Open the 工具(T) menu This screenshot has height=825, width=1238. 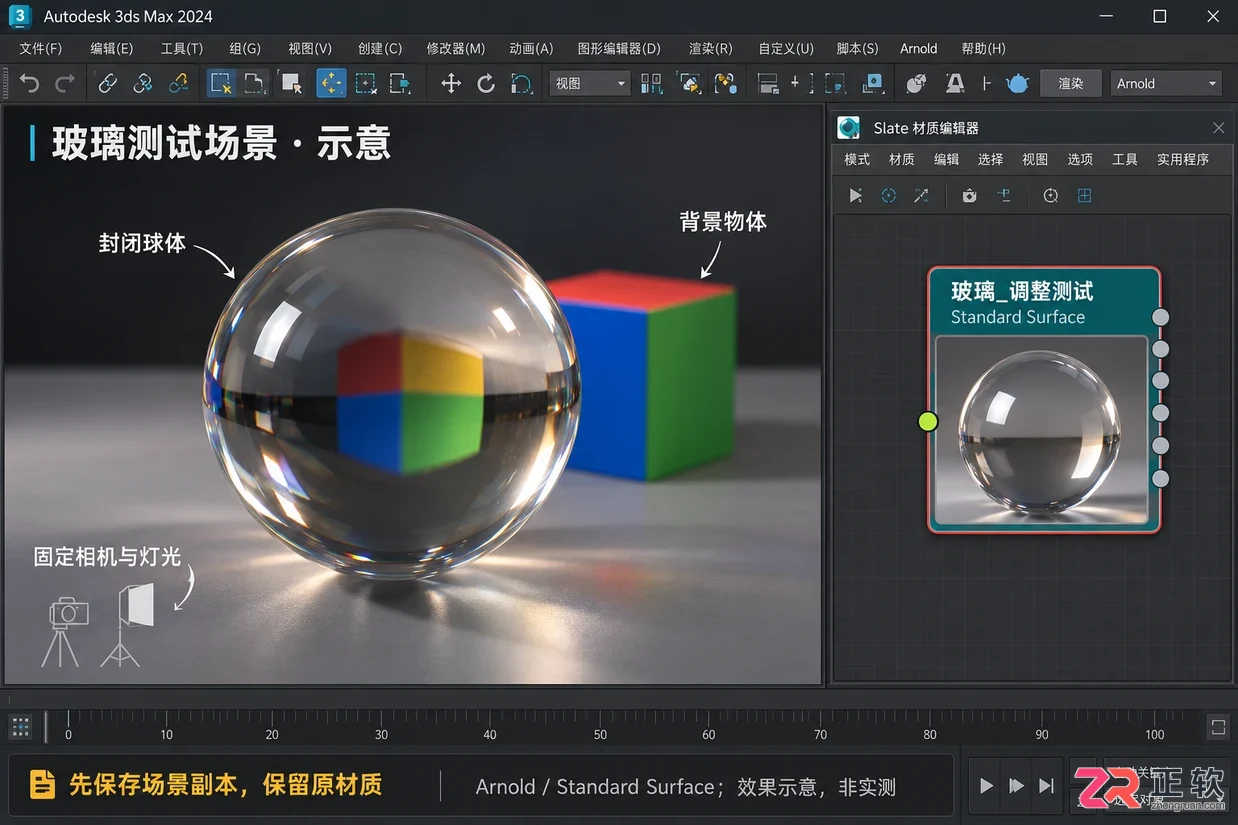coord(182,48)
